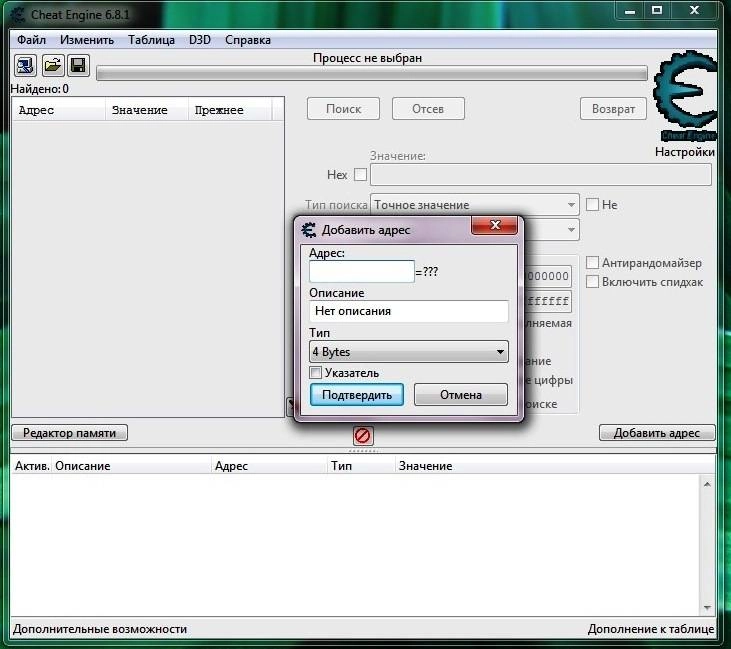Click the Отсев button
The image size is (731, 649).
coord(428,109)
